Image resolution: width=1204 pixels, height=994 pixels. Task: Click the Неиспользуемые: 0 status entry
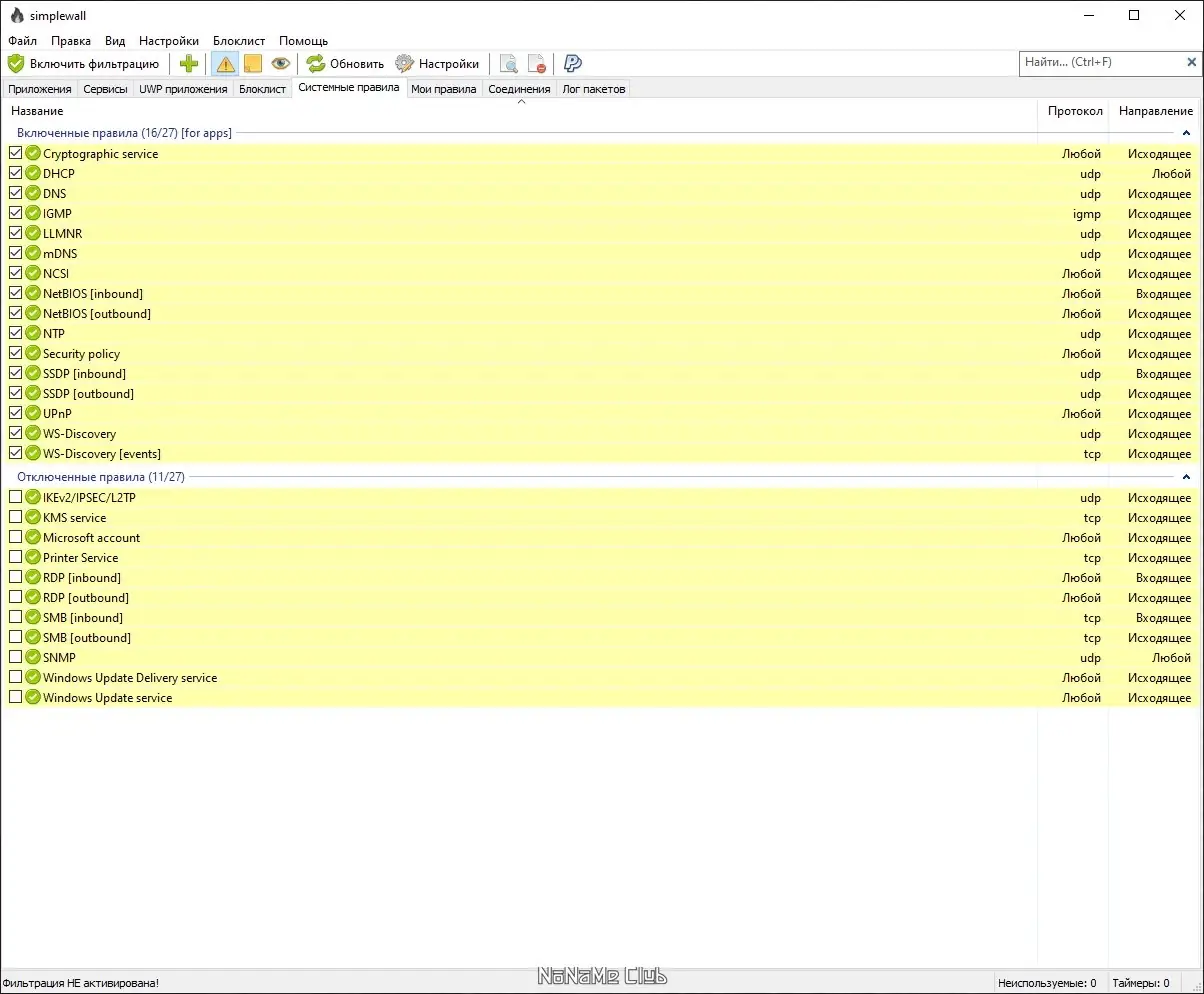click(1046, 984)
